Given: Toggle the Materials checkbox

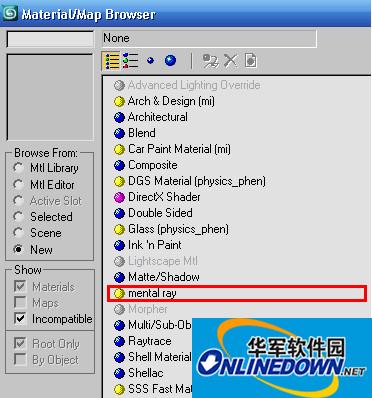Looking at the screenshot, I should click(x=20, y=287).
